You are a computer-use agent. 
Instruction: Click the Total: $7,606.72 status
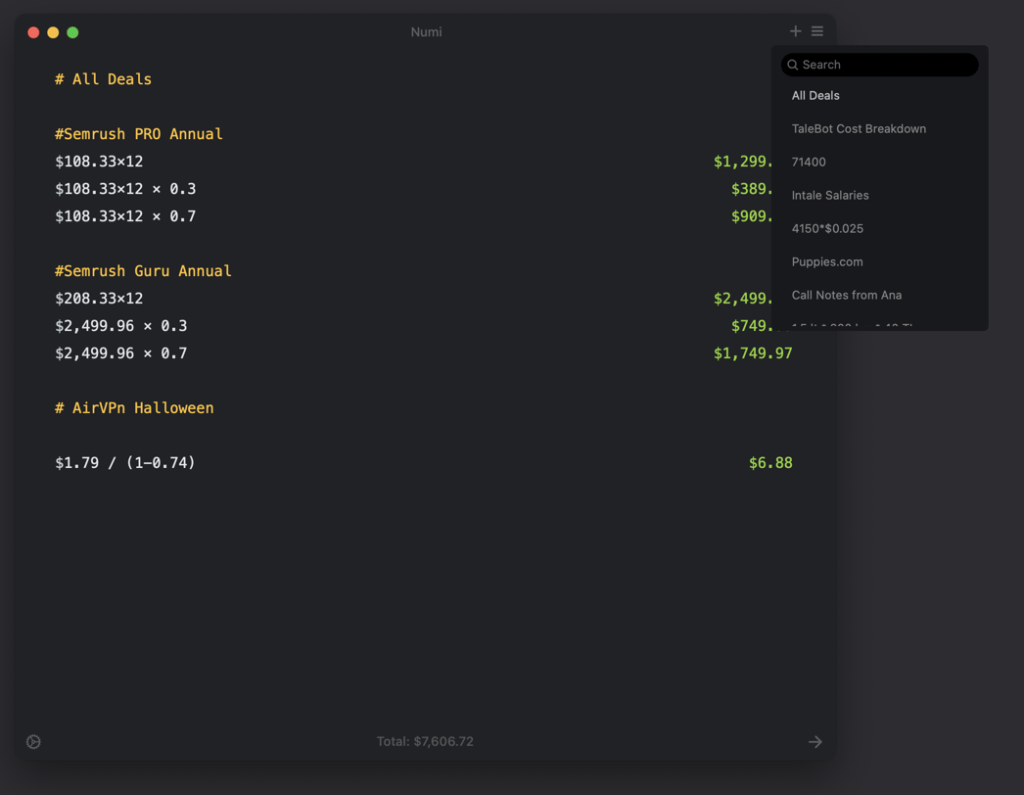425,741
